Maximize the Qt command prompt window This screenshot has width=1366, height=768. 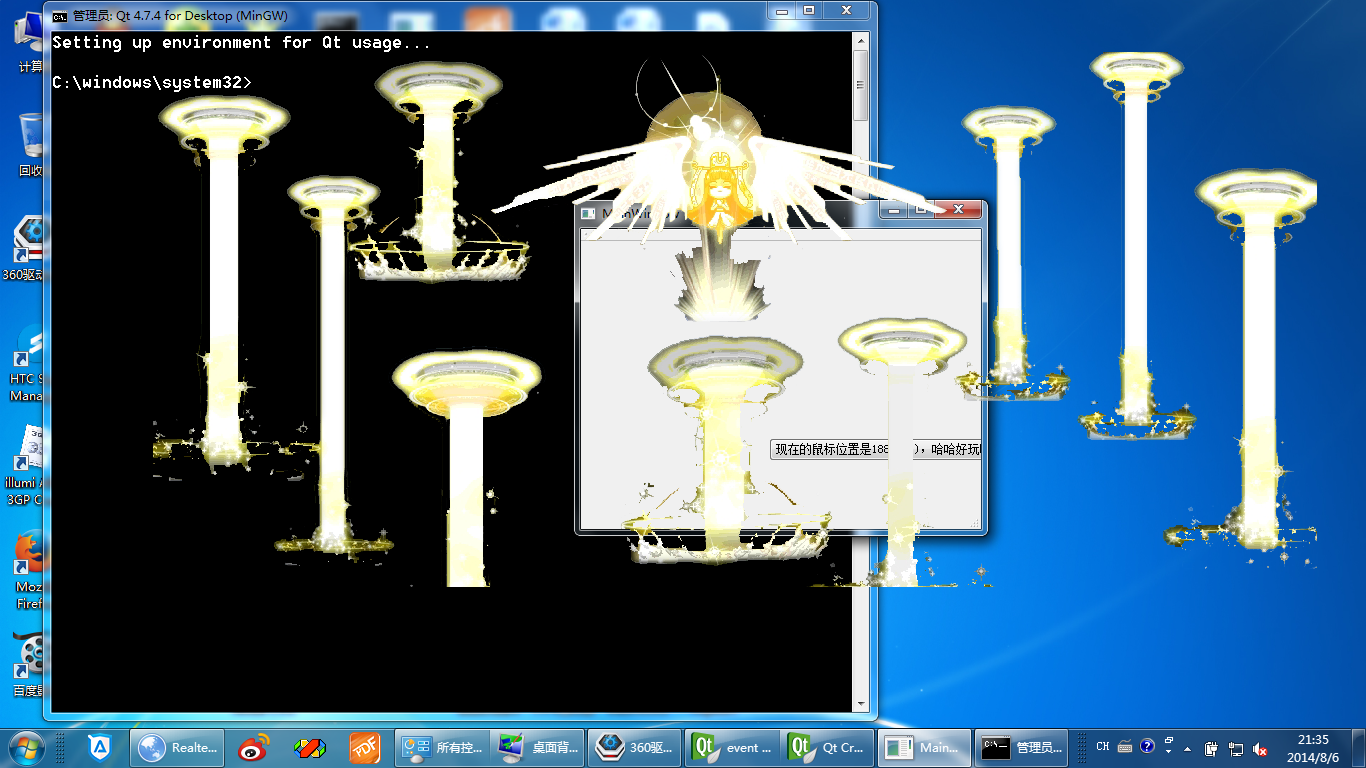[x=809, y=10]
